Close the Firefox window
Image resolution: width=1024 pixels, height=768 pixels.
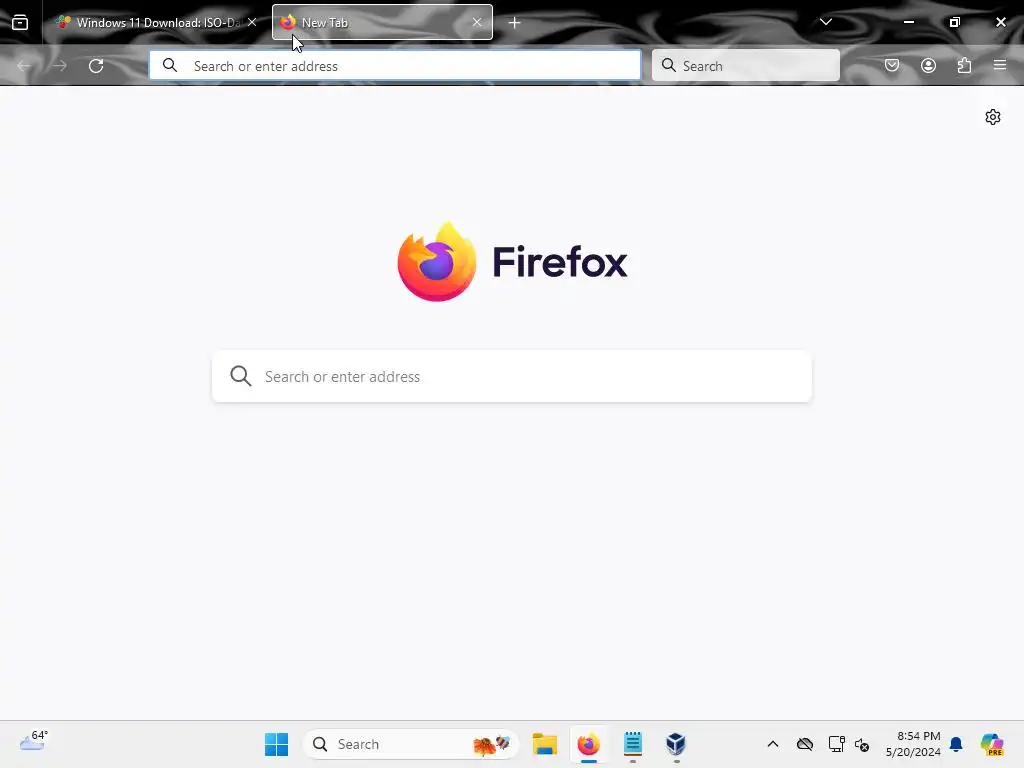[x=1000, y=22]
